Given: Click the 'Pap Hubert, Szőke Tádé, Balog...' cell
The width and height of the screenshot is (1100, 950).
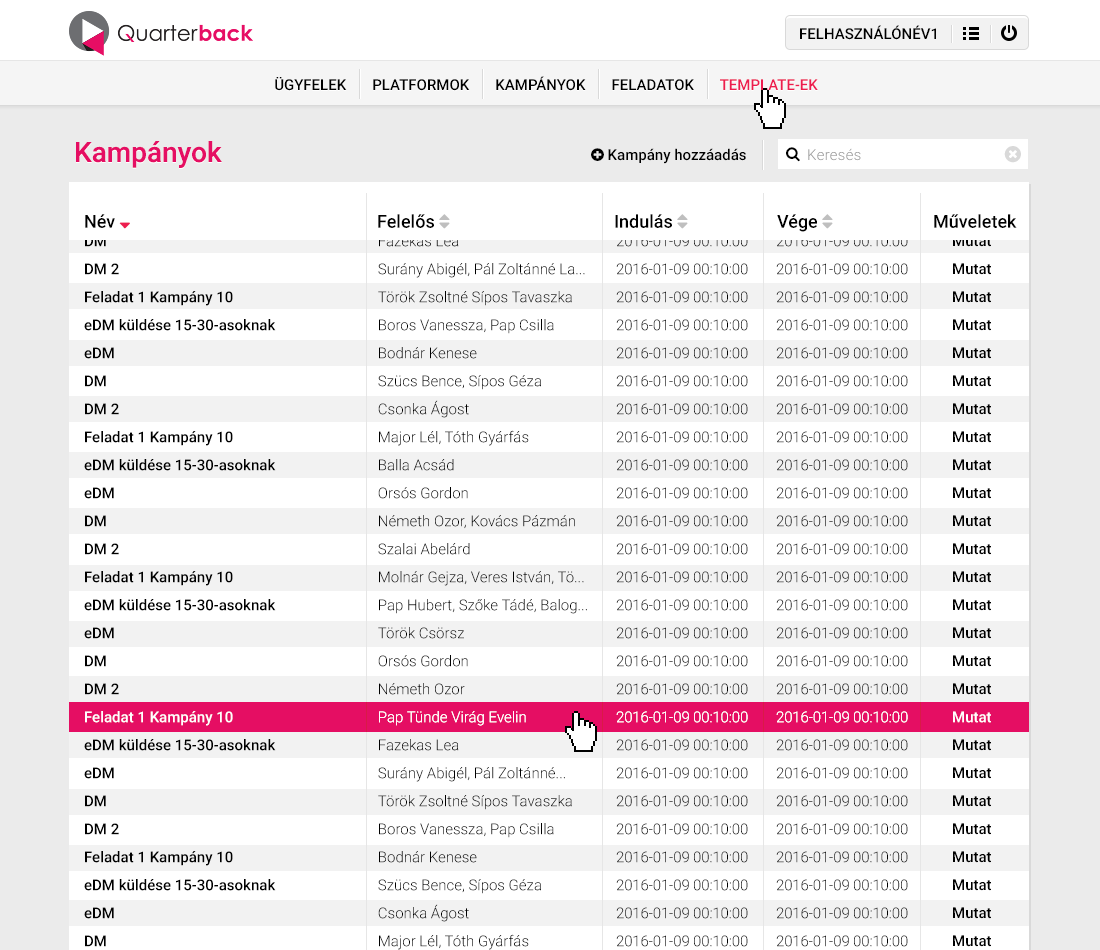Looking at the screenshot, I should coord(483,606).
